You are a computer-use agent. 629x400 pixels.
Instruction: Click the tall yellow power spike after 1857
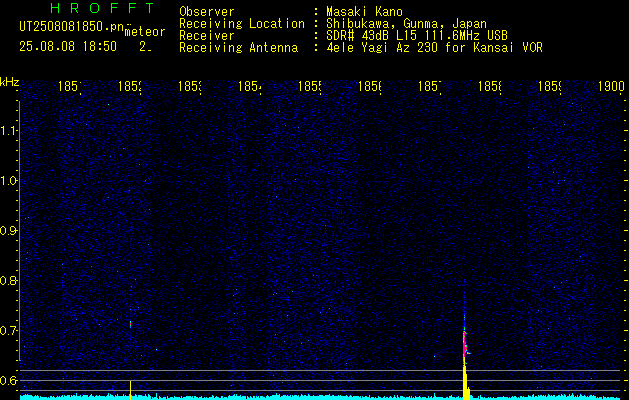click(466, 382)
